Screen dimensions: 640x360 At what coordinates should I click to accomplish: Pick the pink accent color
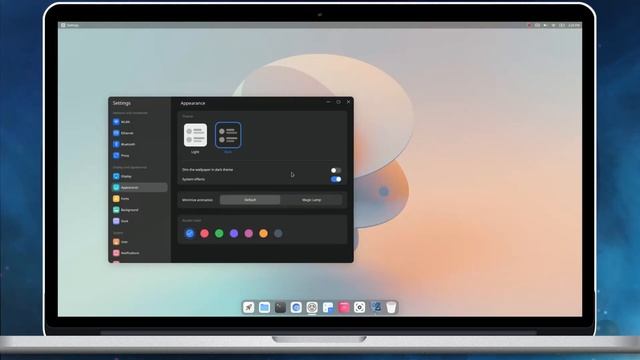coord(249,233)
